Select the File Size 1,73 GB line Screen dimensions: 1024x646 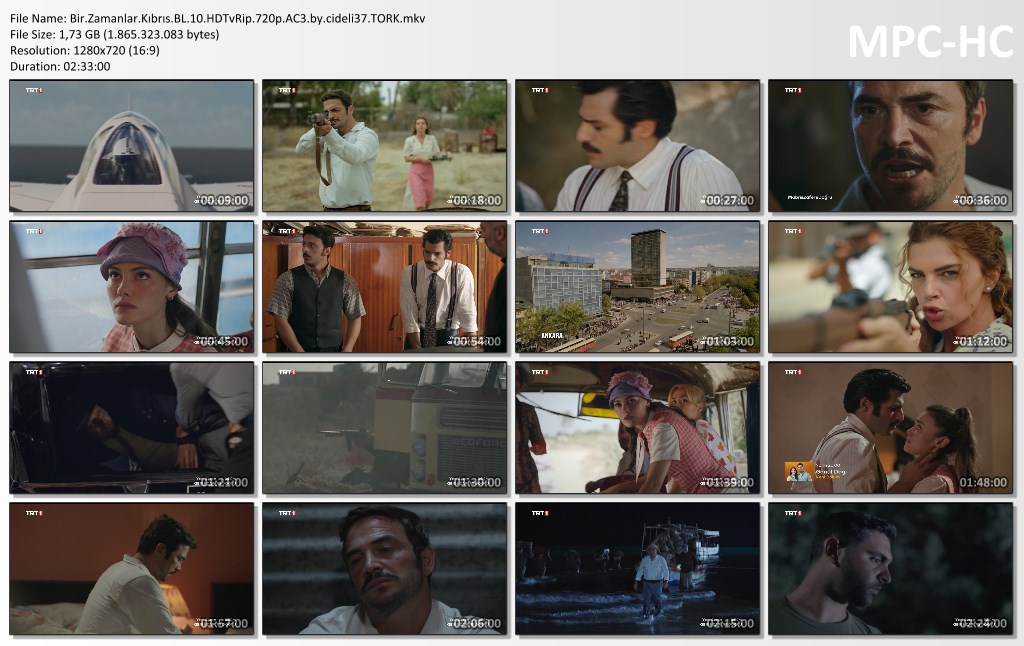pos(114,35)
